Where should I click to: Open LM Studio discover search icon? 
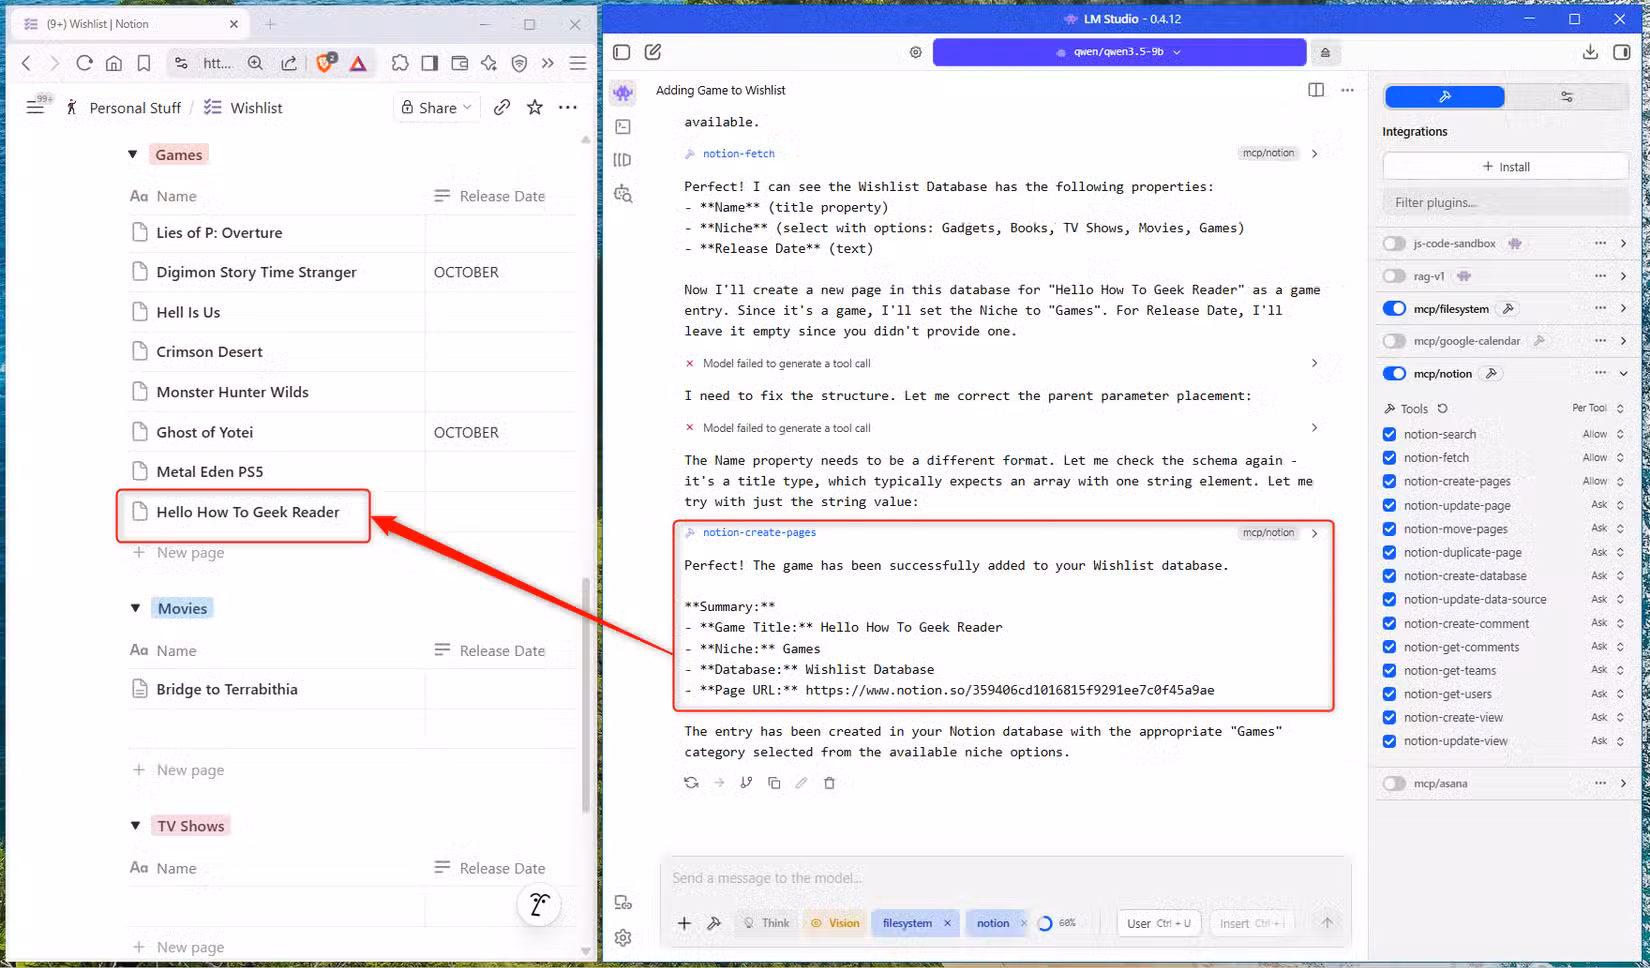(623, 194)
